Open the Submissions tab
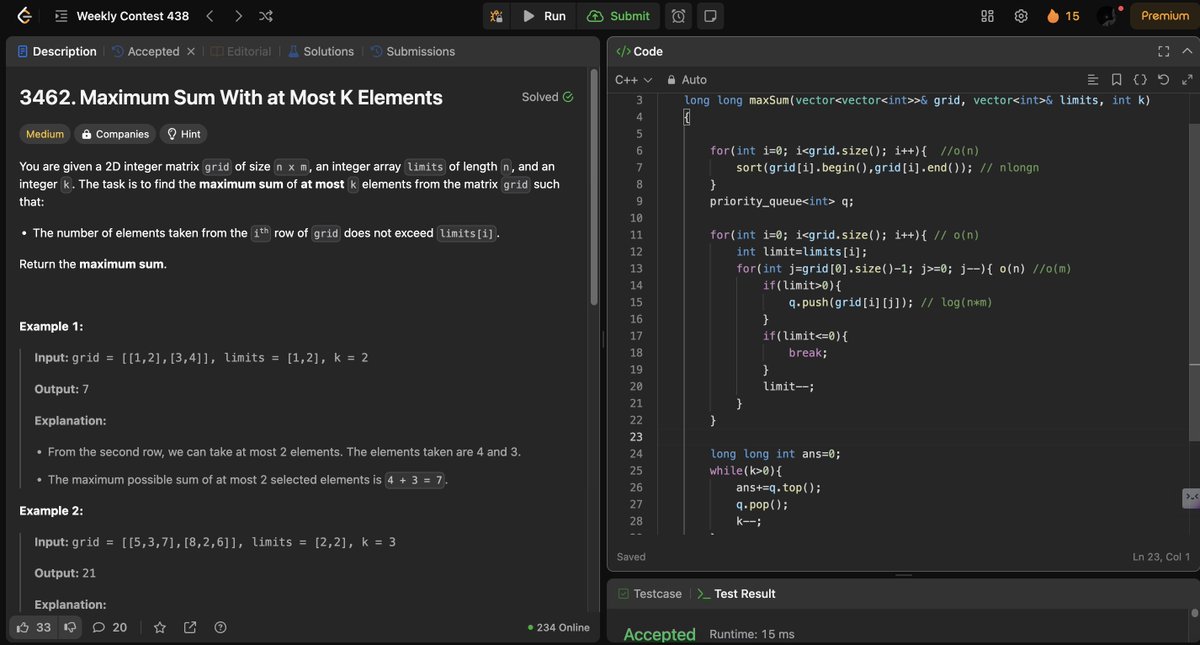 point(412,51)
